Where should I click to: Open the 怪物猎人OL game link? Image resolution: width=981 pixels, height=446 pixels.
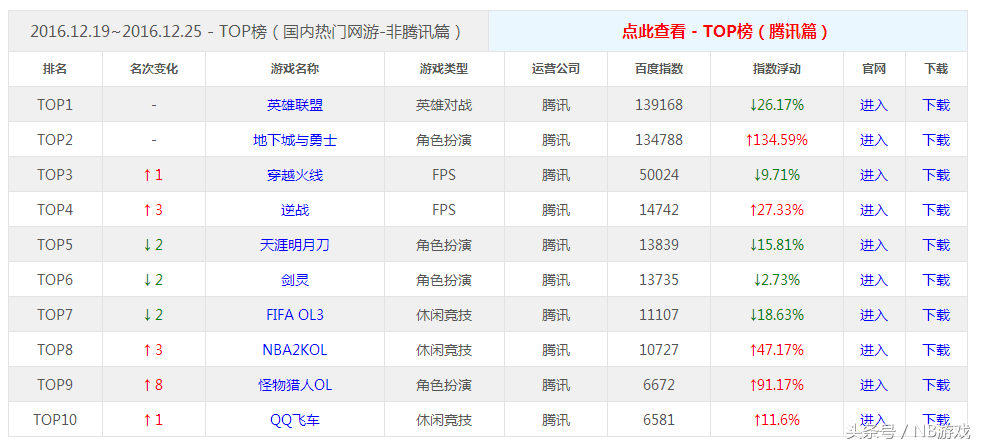coord(295,385)
